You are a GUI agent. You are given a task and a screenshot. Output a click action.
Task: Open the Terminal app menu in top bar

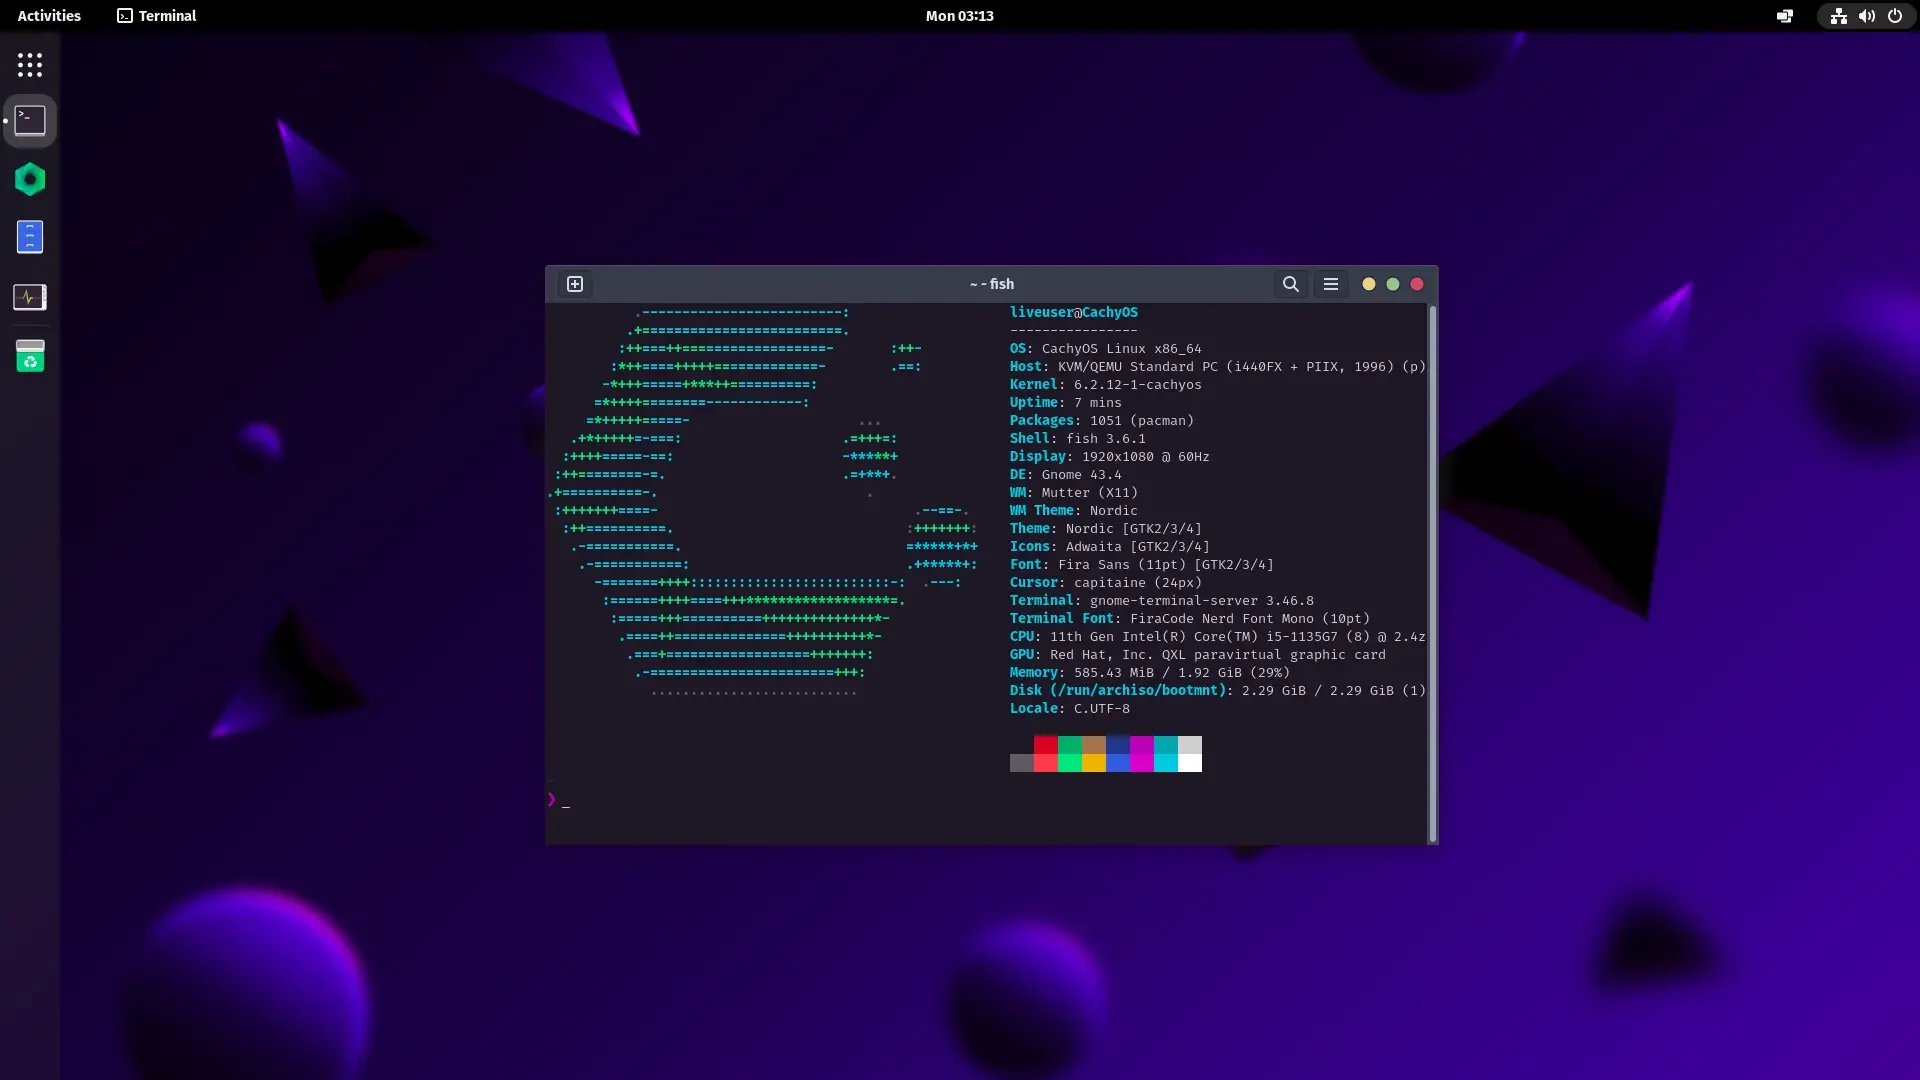[x=157, y=16]
